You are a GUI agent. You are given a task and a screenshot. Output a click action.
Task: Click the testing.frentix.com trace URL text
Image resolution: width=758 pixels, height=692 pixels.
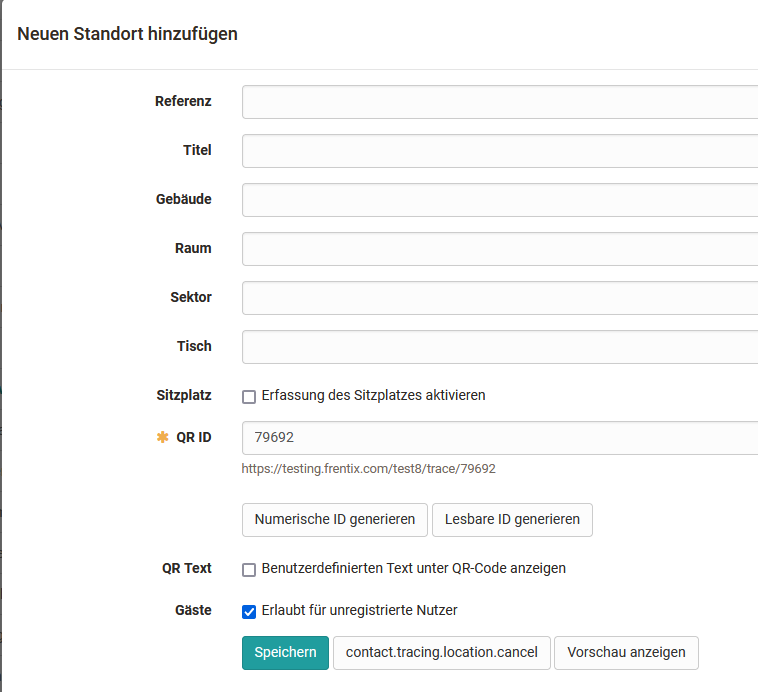tap(368, 468)
